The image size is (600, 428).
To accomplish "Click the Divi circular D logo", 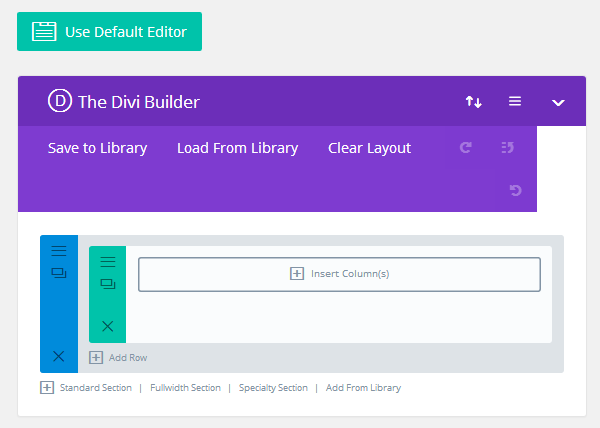I will point(60,101).
